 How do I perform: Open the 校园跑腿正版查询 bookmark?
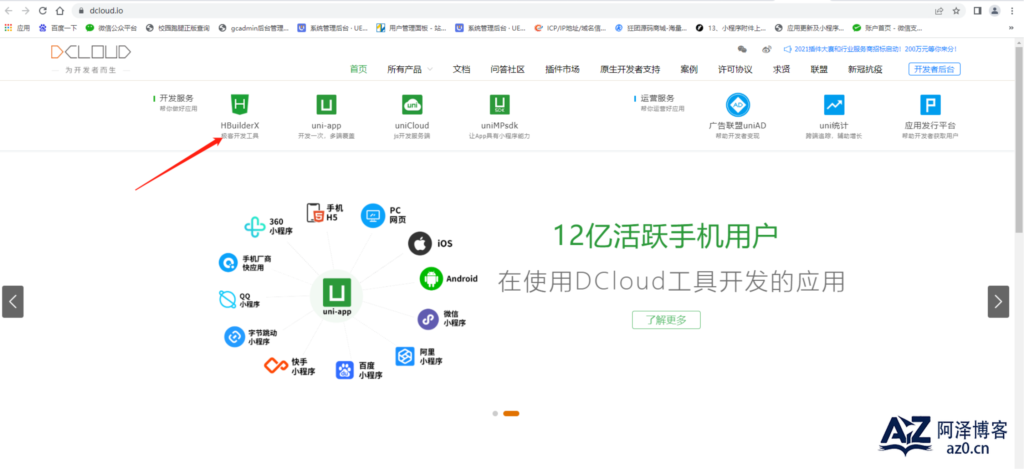point(178,28)
